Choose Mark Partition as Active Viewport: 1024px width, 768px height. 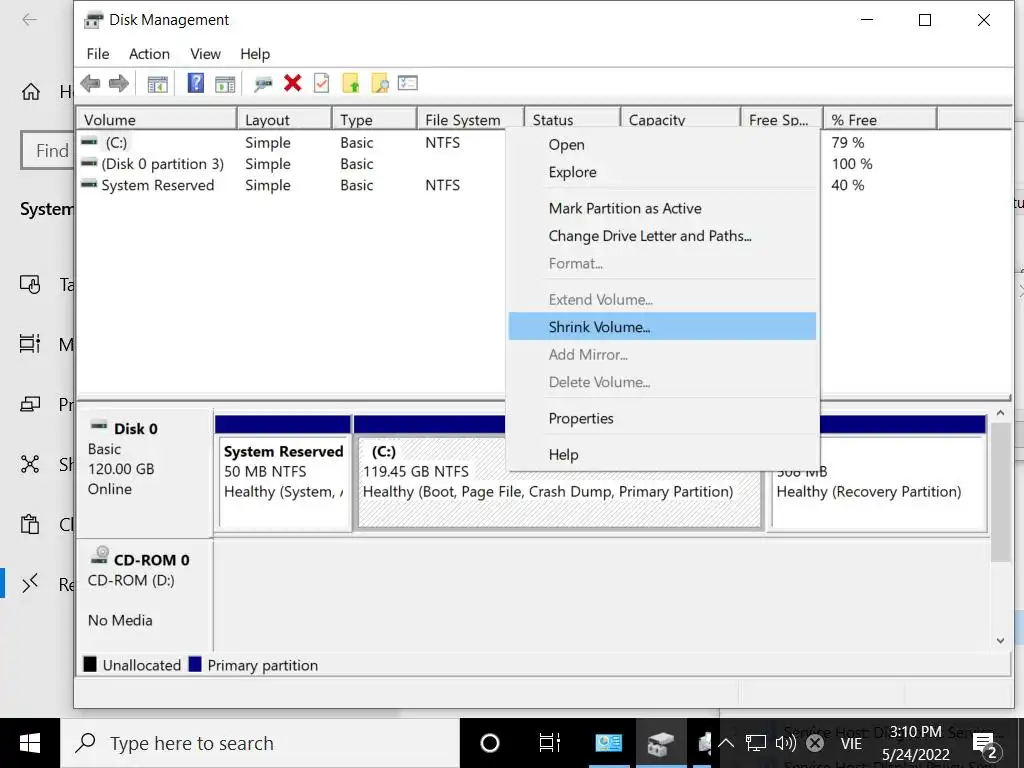tap(662, 208)
